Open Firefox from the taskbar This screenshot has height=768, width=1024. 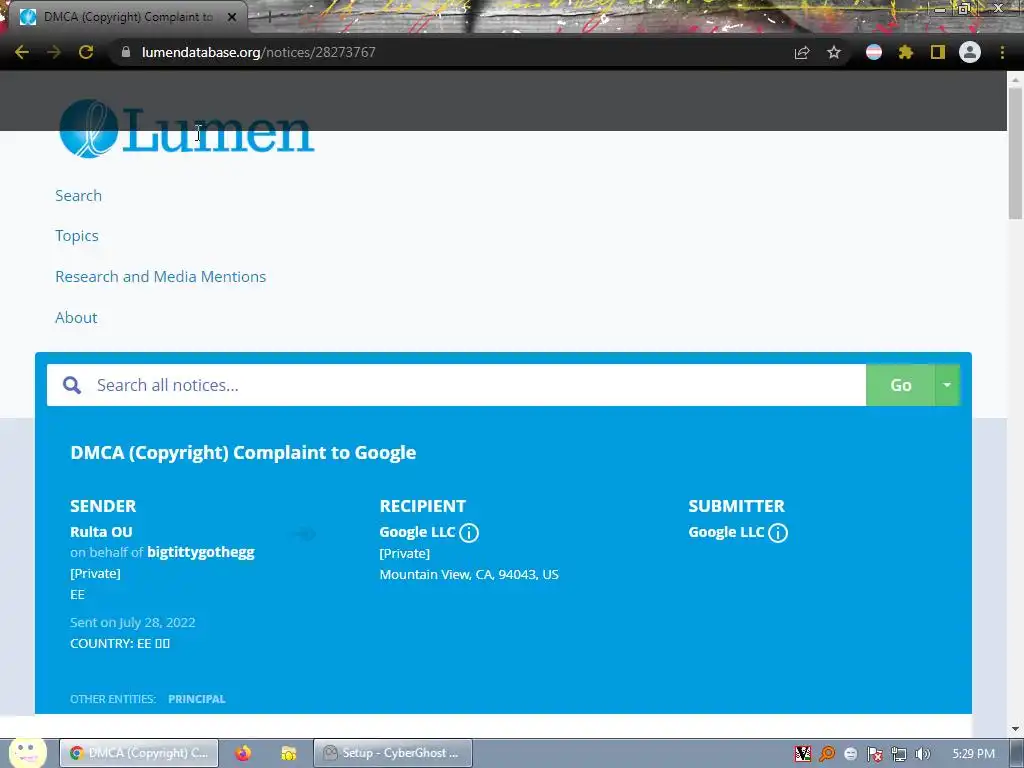click(x=243, y=753)
